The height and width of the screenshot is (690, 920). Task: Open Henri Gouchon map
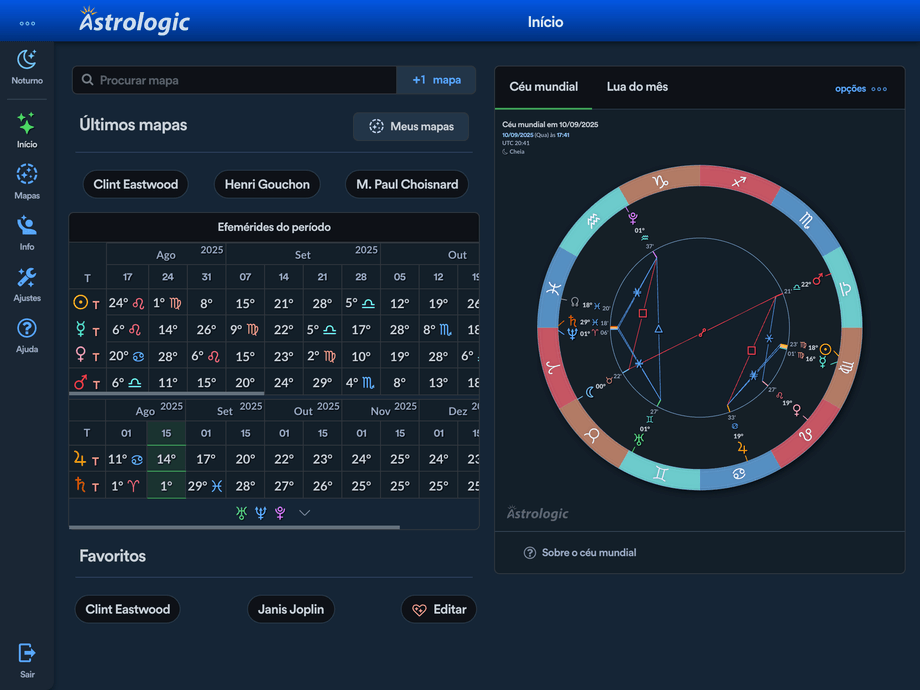tap(267, 184)
